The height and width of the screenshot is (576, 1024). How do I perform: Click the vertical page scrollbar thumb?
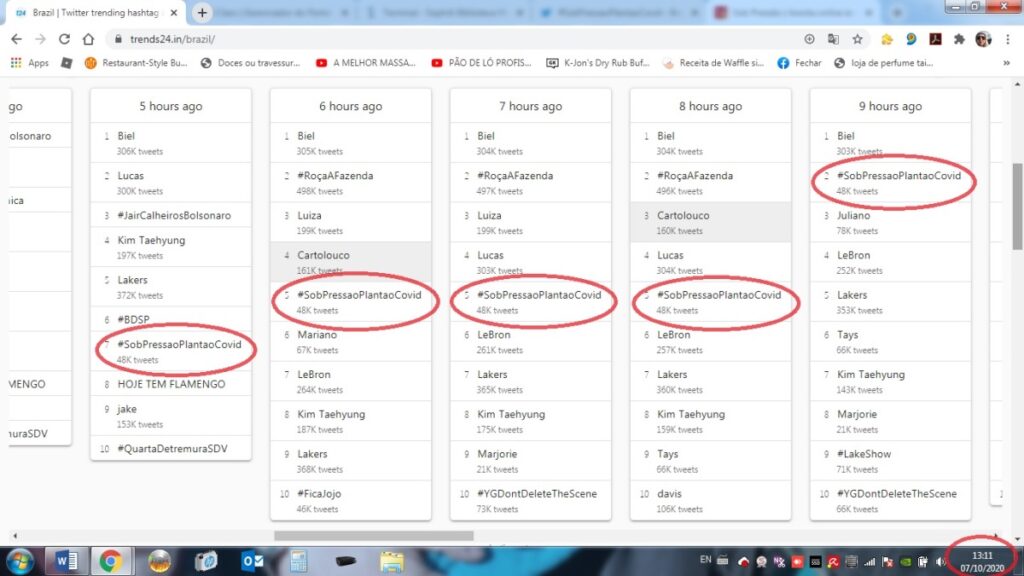[1017, 206]
